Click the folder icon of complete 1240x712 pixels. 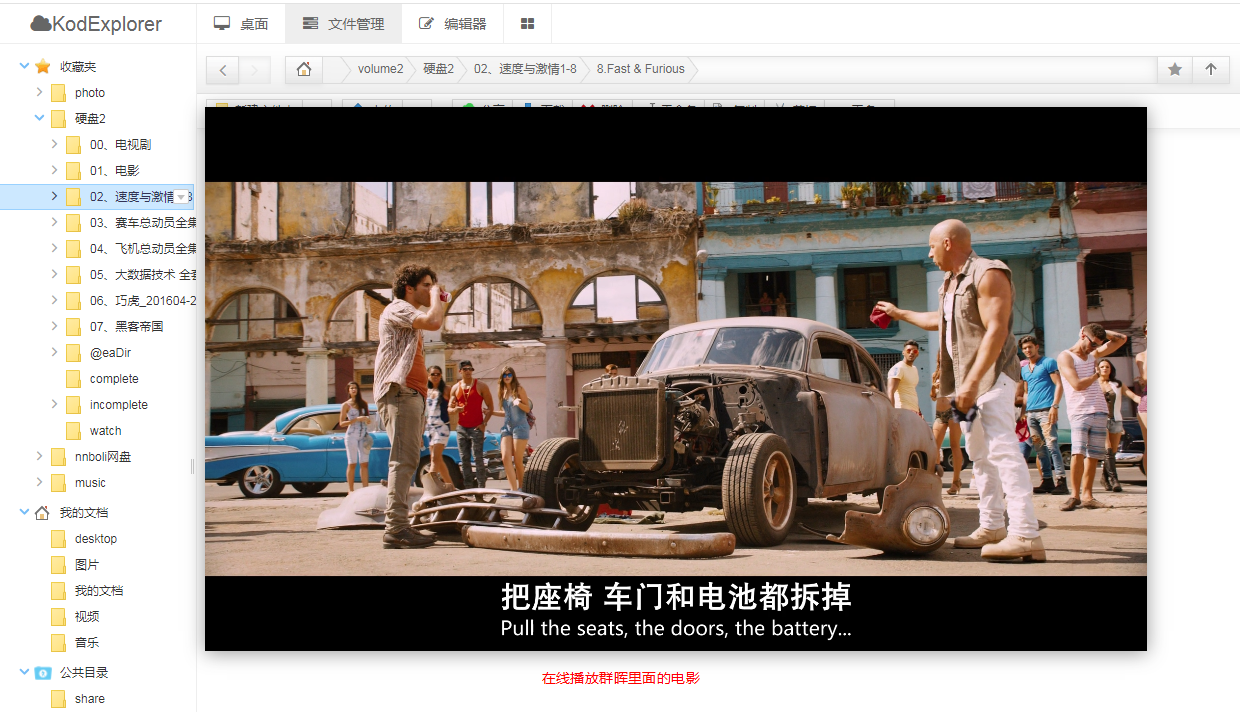tap(73, 378)
